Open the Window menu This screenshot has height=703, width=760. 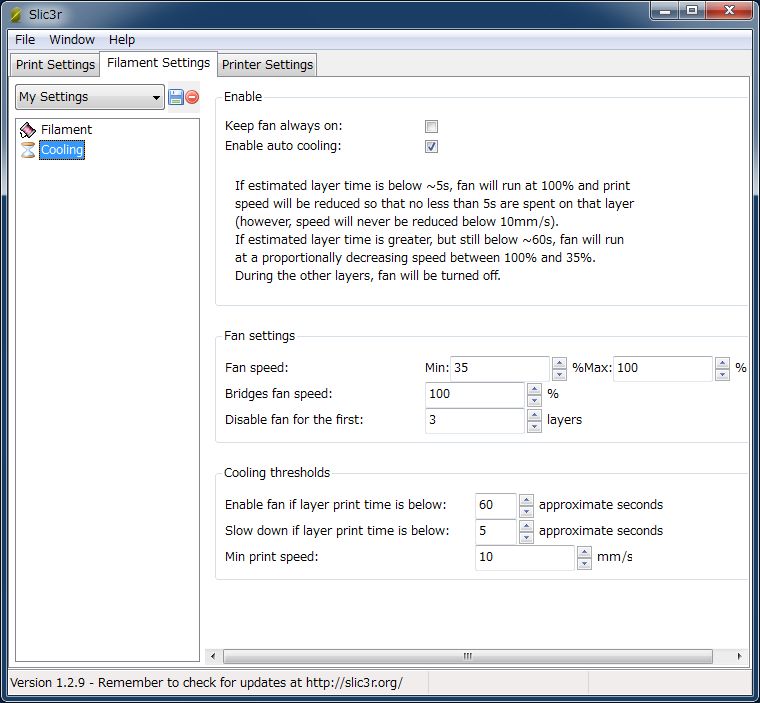(x=72, y=40)
